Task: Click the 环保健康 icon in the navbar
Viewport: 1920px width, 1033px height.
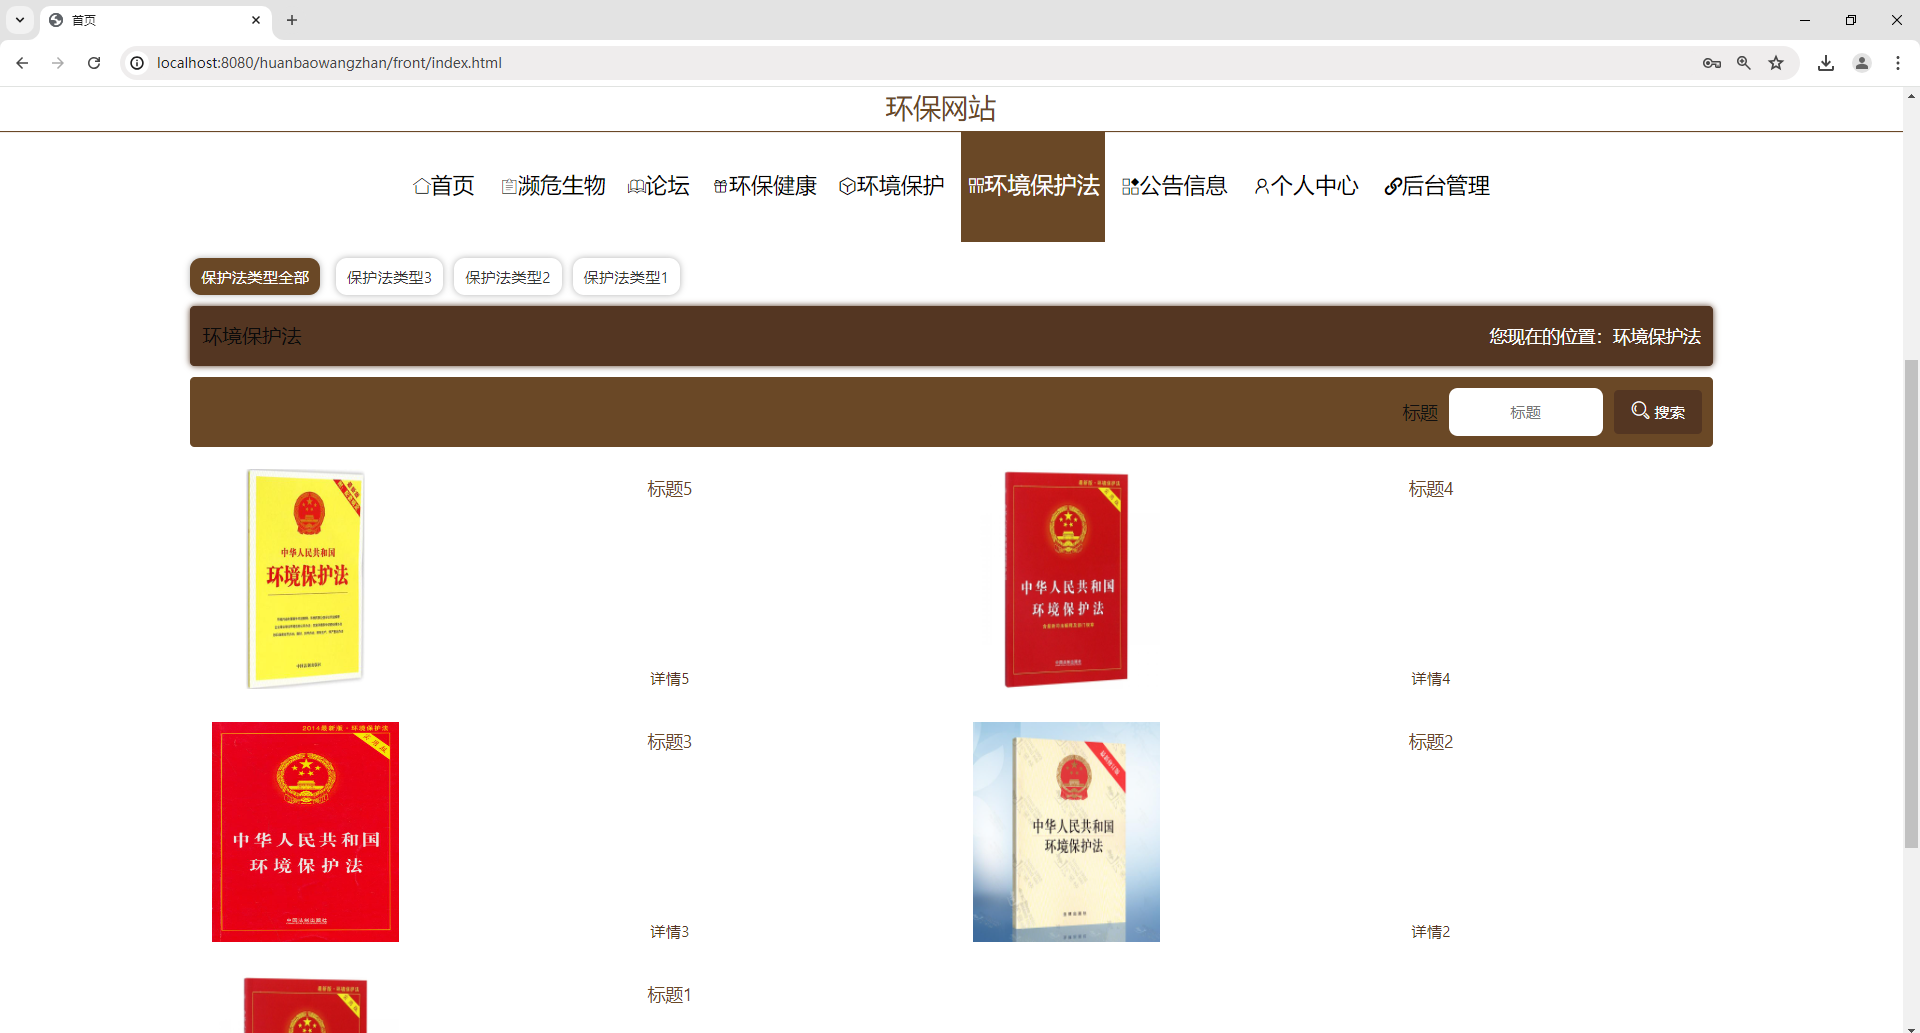Action: coord(720,186)
